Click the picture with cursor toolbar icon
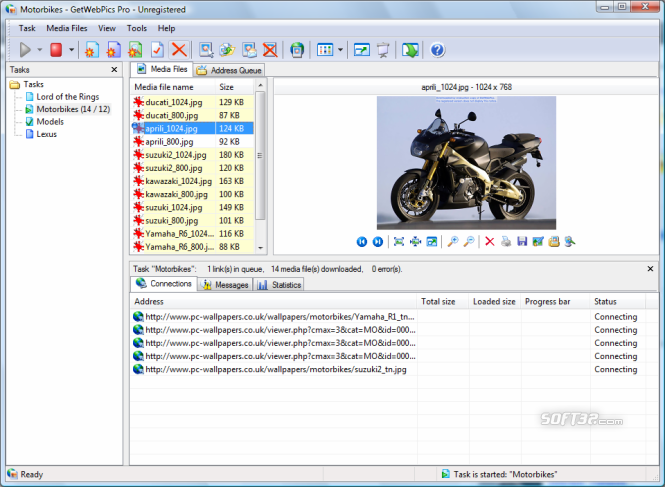 [x=206, y=50]
